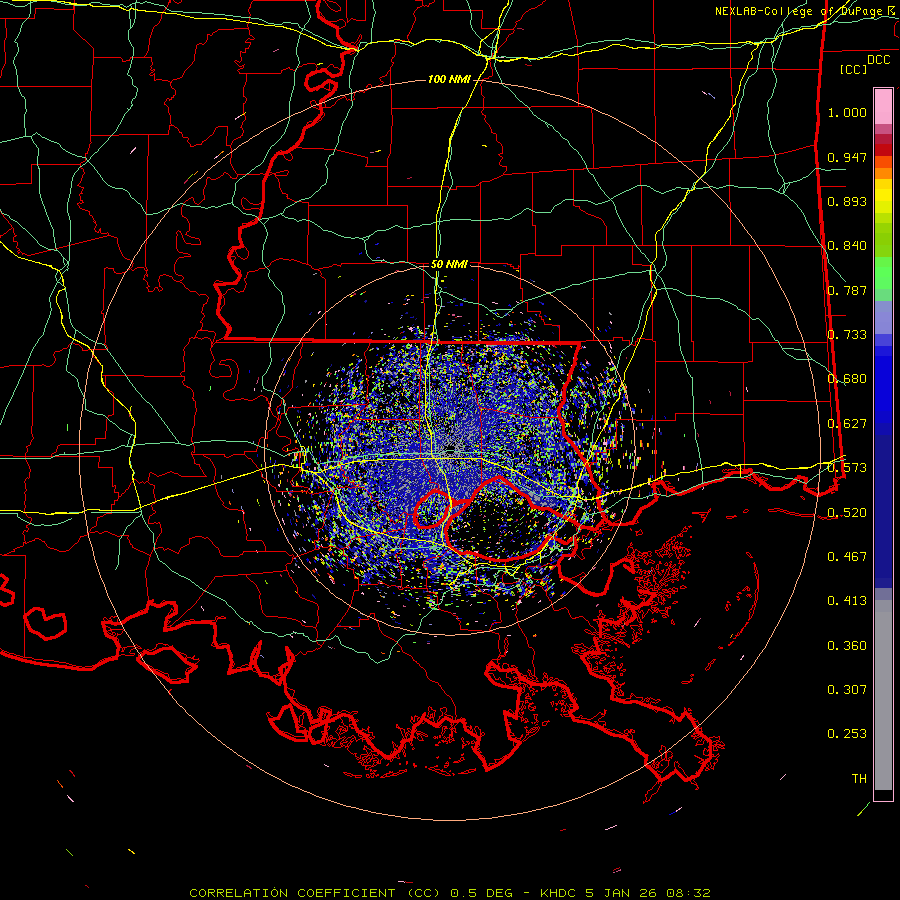Click the 0.253 scale value
This screenshot has width=900, height=900.
(x=847, y=734)
